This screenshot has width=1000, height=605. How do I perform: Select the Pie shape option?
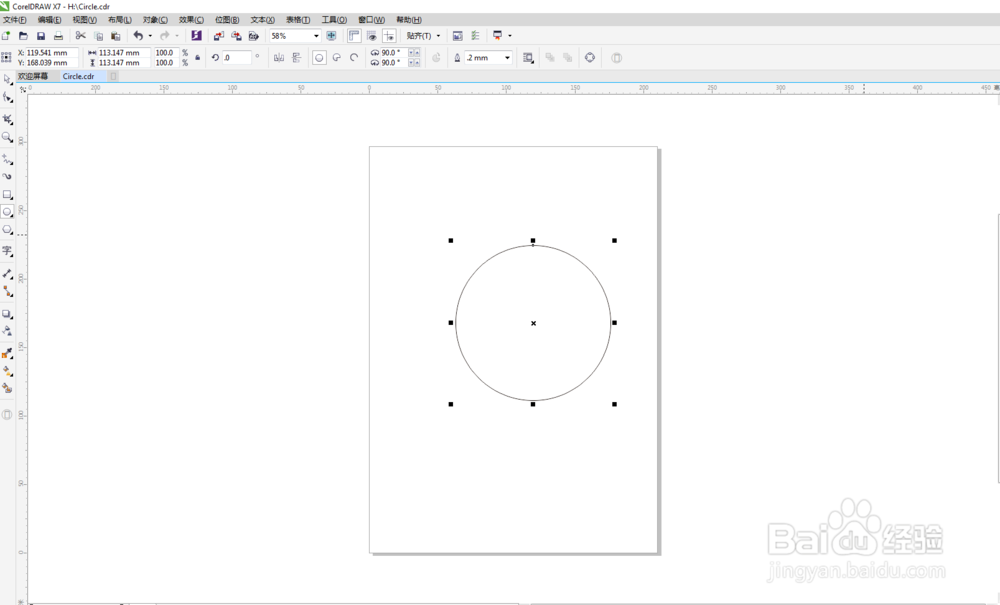pos(337,57)
